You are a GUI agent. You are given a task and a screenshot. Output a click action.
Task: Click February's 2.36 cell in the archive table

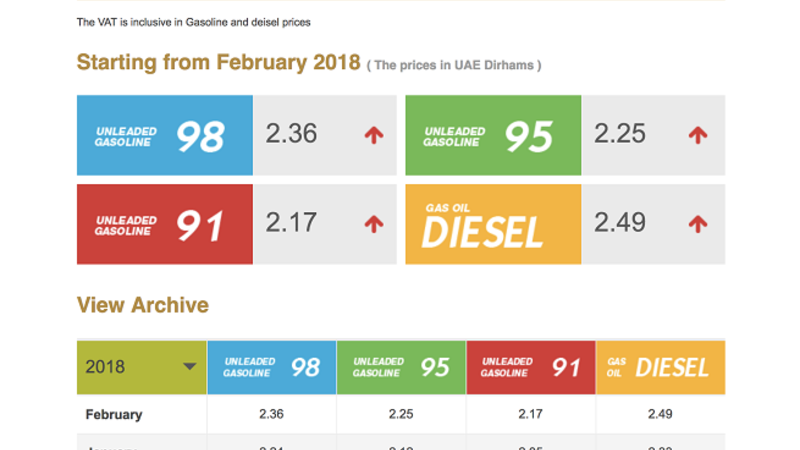pyautogui.click(x=271, y=414)
